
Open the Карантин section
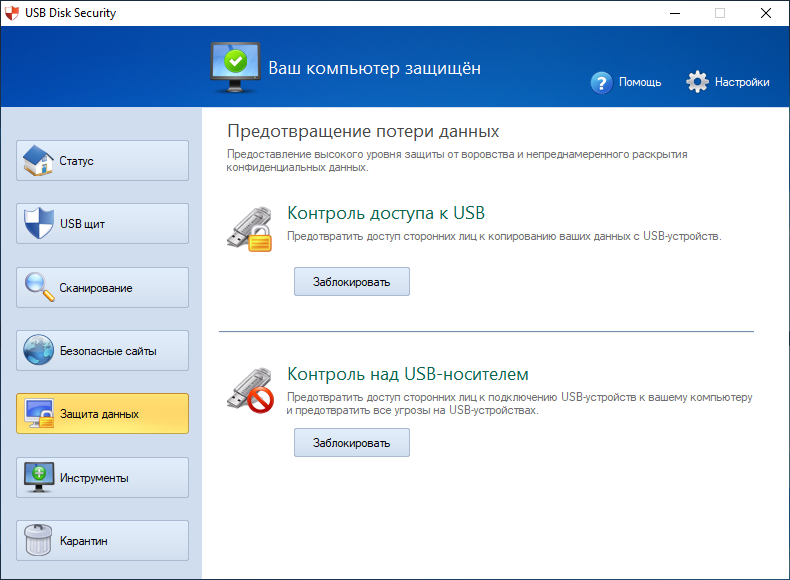102,541
